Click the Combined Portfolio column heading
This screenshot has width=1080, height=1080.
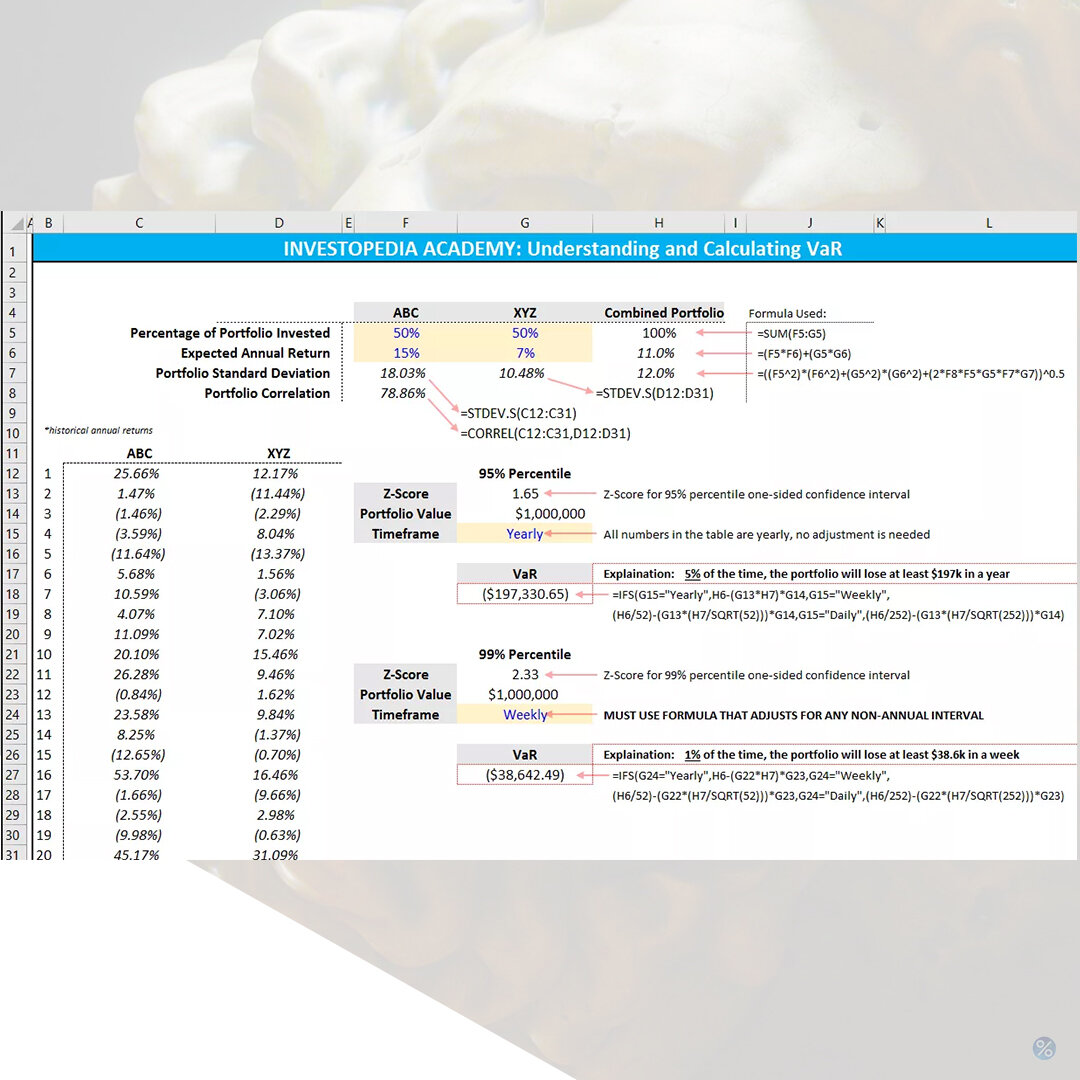[x=664, y=313]
